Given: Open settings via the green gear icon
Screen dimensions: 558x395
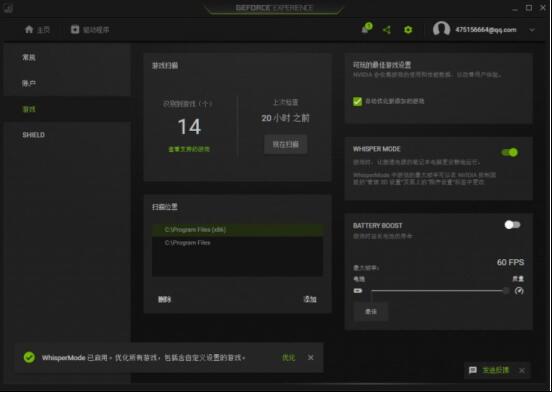Looking at the screenshot, I should 408,30.
